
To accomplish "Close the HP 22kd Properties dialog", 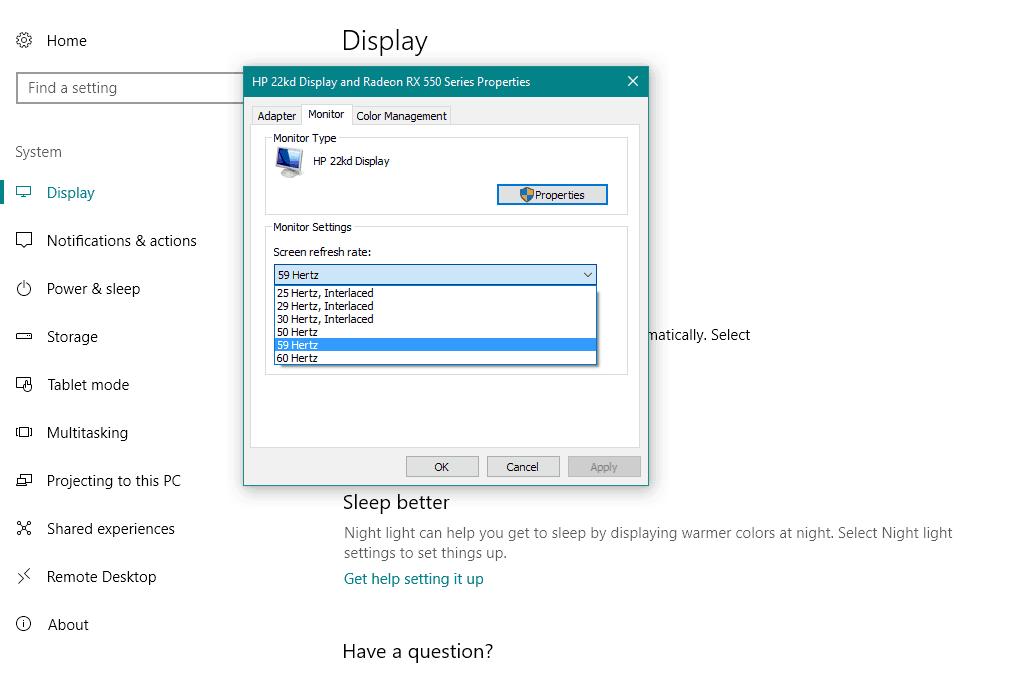I will click(633, 81).
